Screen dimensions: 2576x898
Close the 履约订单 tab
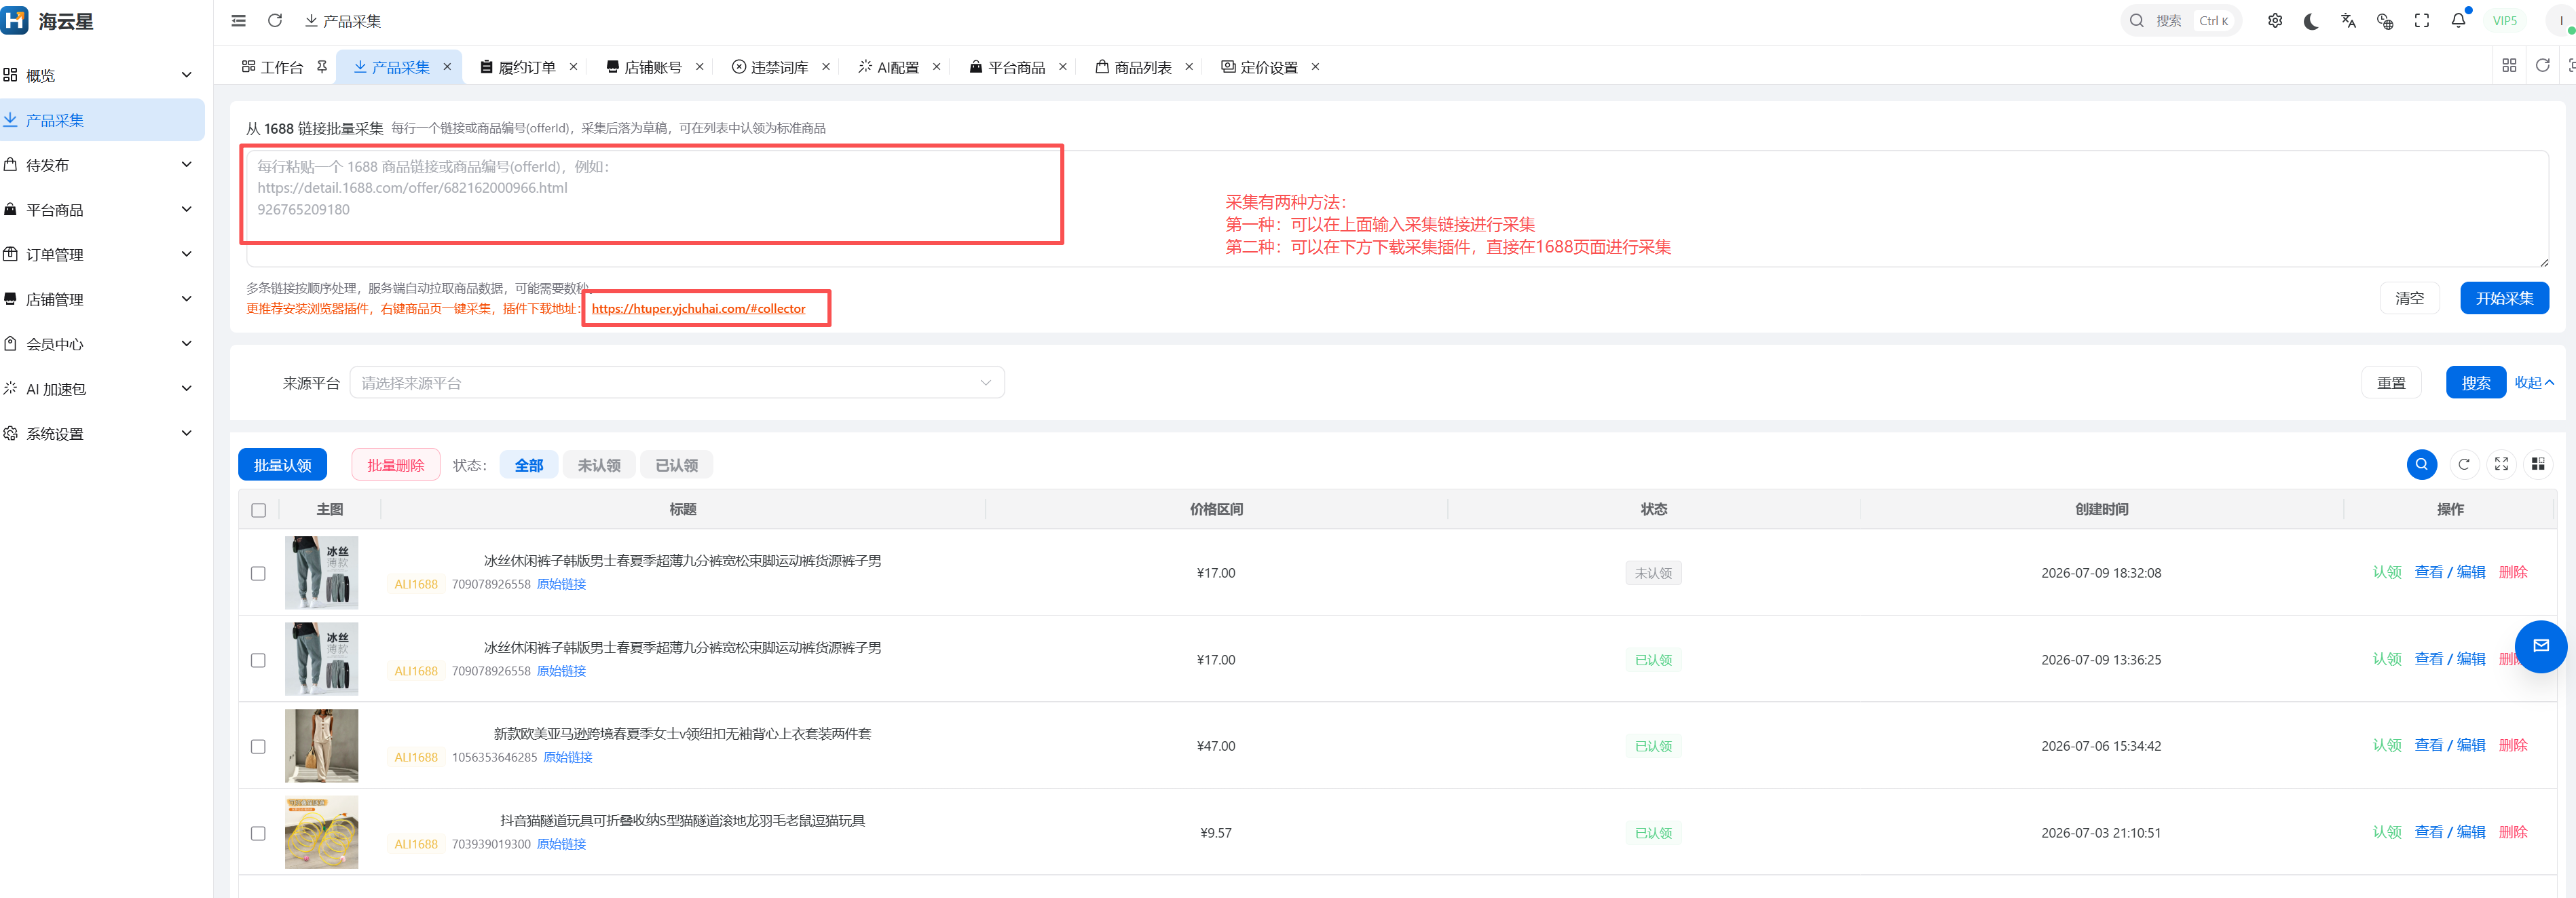pyautogui.click(x=573, y=67)
